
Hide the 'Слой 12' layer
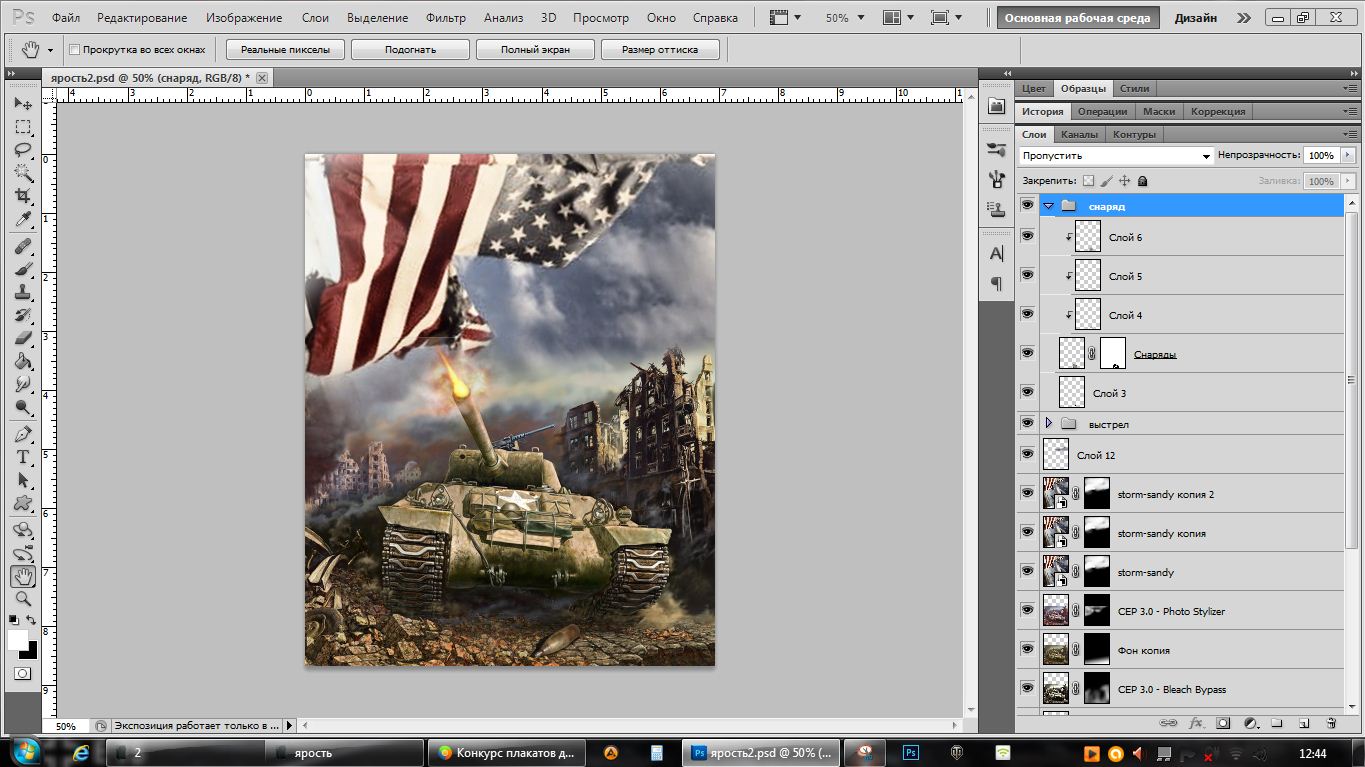1027,454
